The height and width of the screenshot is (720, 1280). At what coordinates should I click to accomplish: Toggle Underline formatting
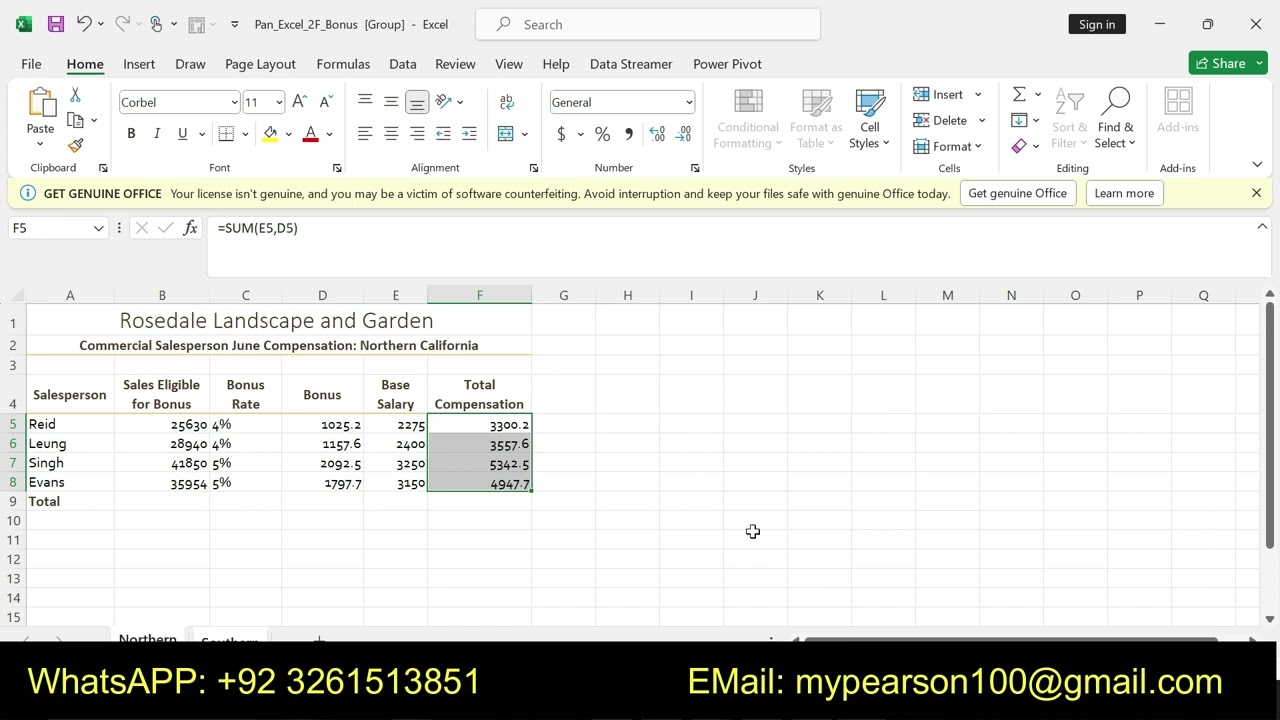pyautogui.click(x=182, y=133)
